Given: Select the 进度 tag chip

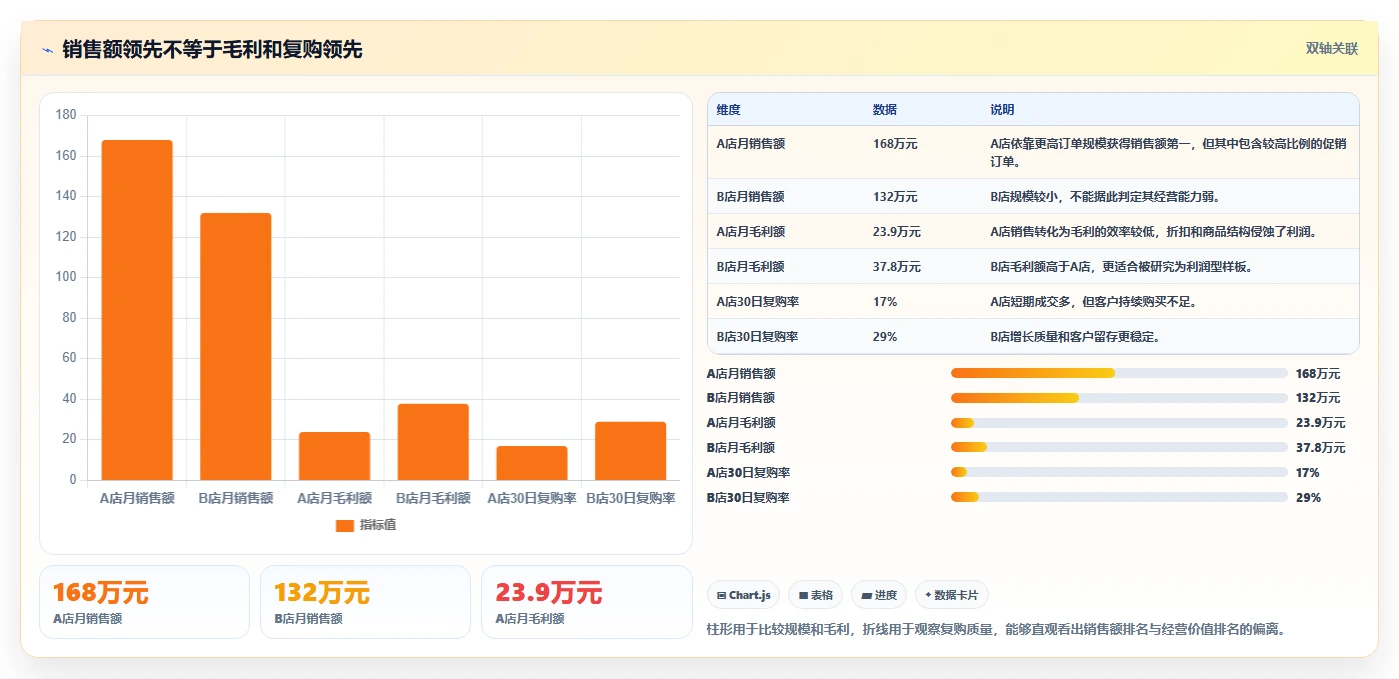Looking at the screenshot, I should pyautogui.click(x=879, y=595).
